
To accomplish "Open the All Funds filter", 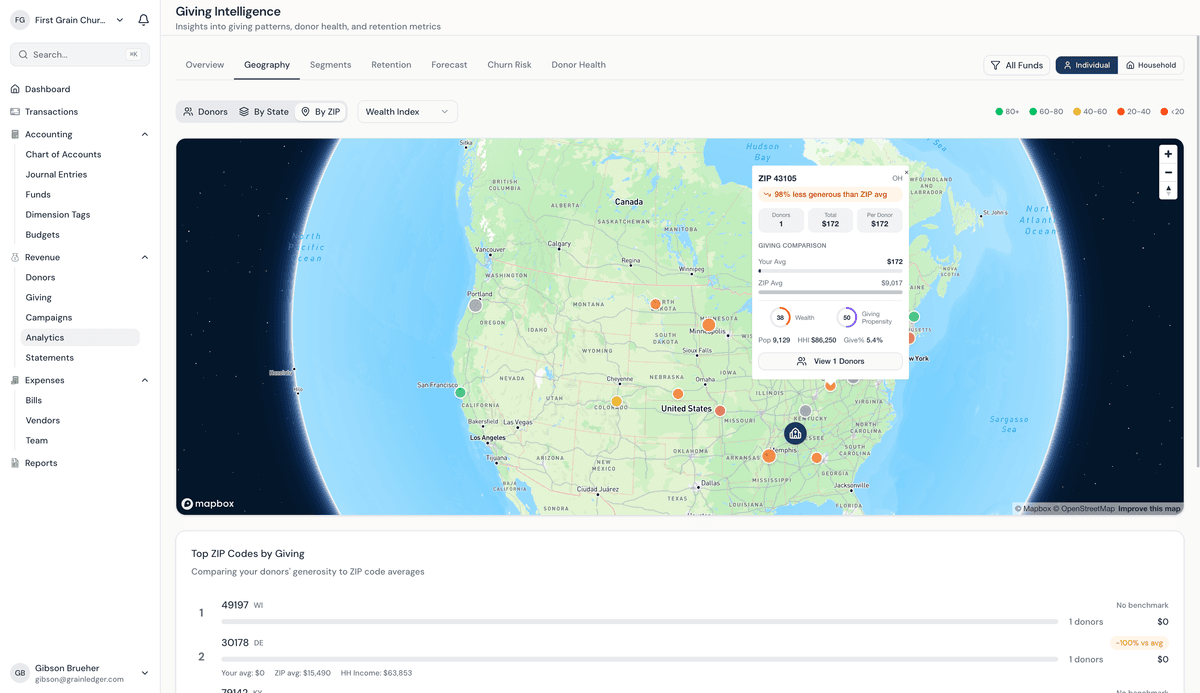I will (x=1016, y=65).
